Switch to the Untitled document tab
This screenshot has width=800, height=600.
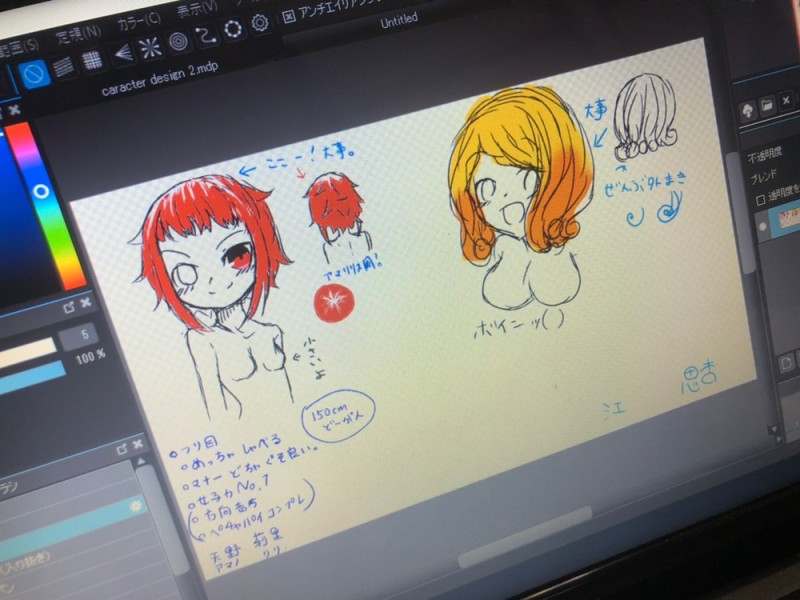pyautogui.click(x=399, y=21)
